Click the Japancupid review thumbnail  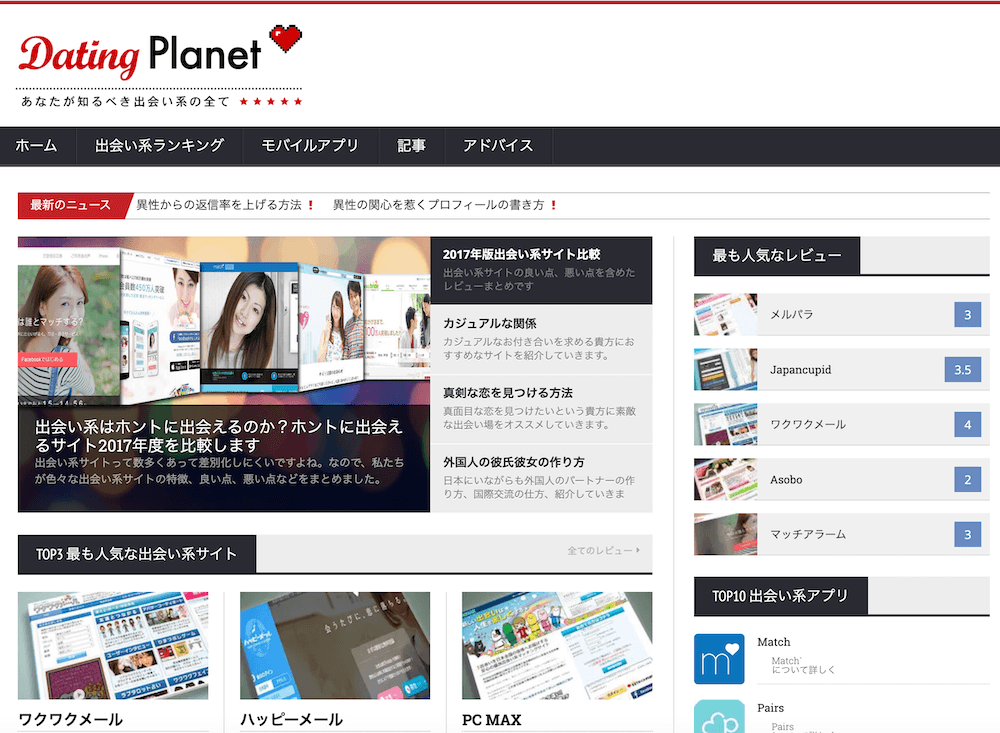click(725, 370)
